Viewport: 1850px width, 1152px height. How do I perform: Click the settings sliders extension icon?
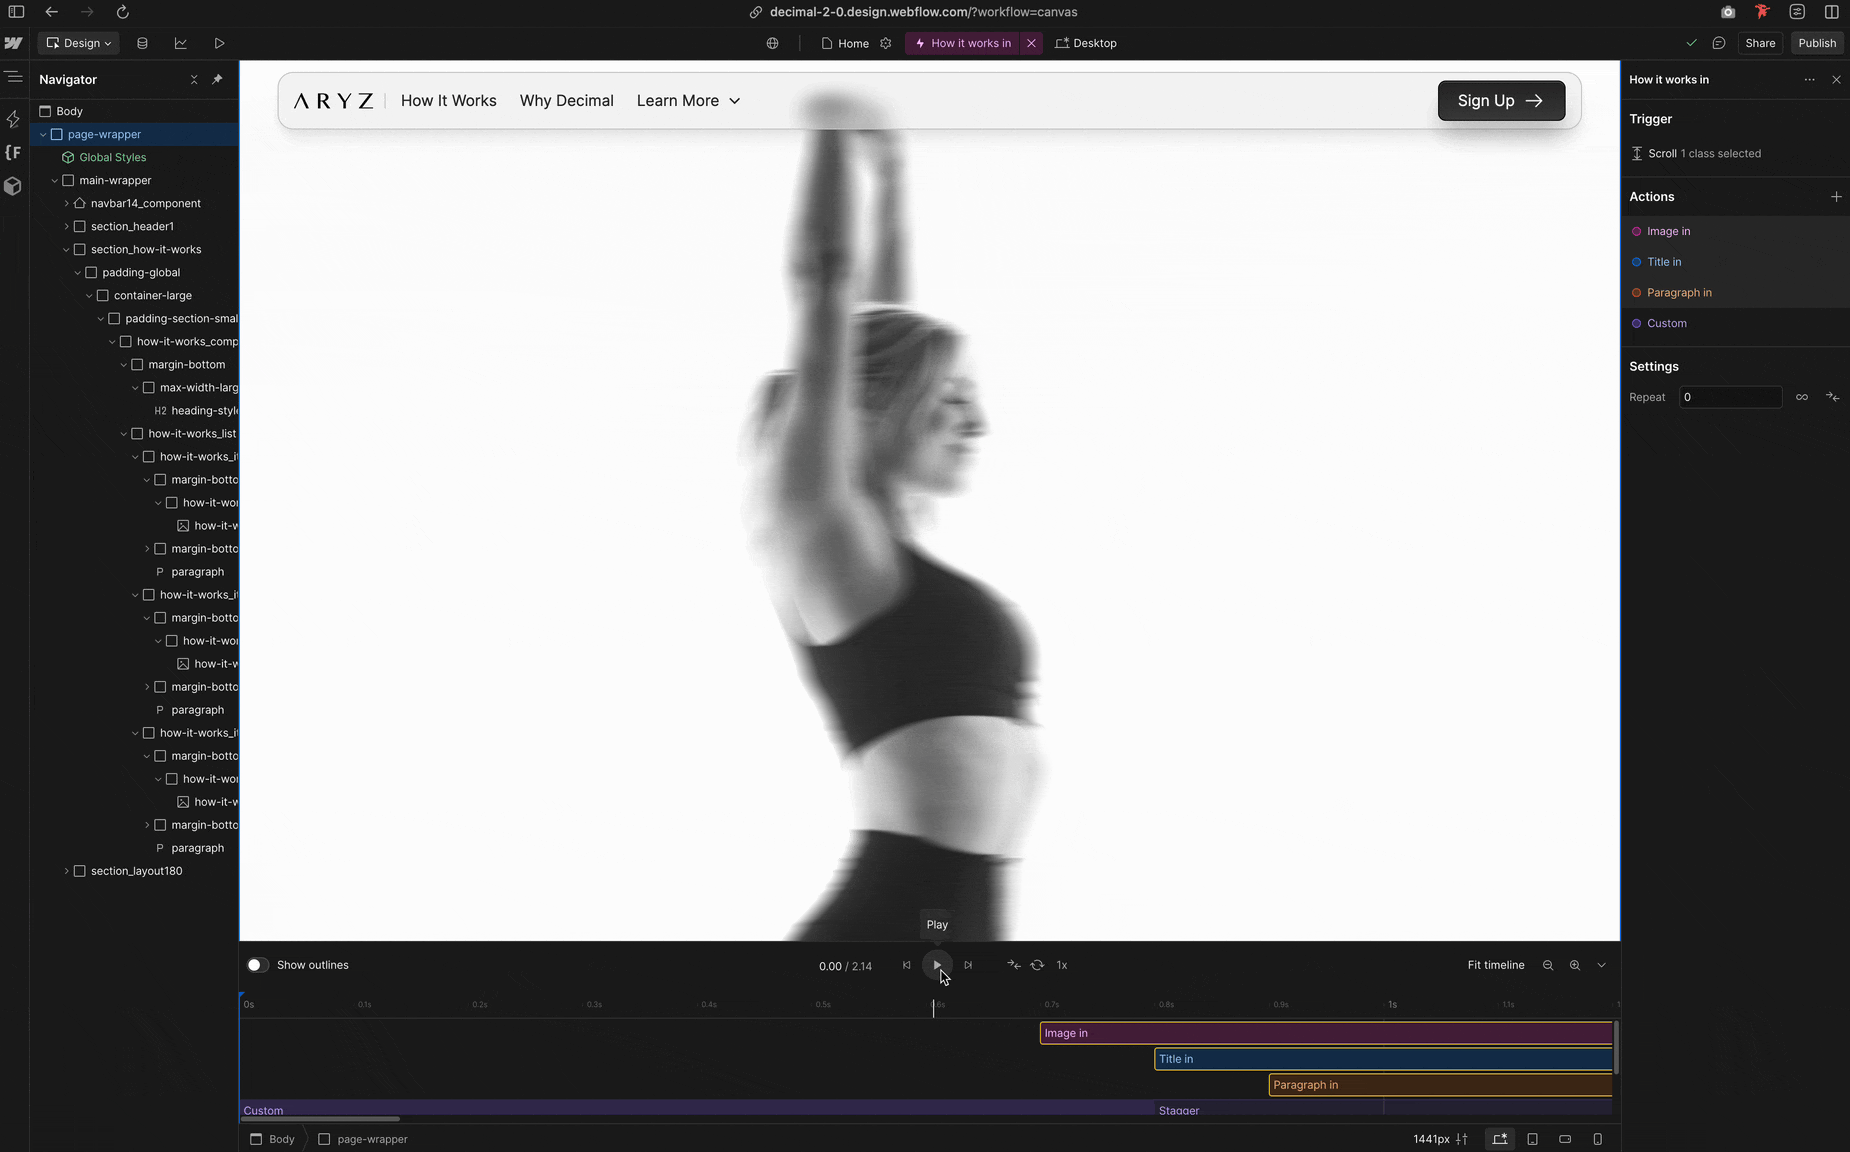[x=1797, y=12]
